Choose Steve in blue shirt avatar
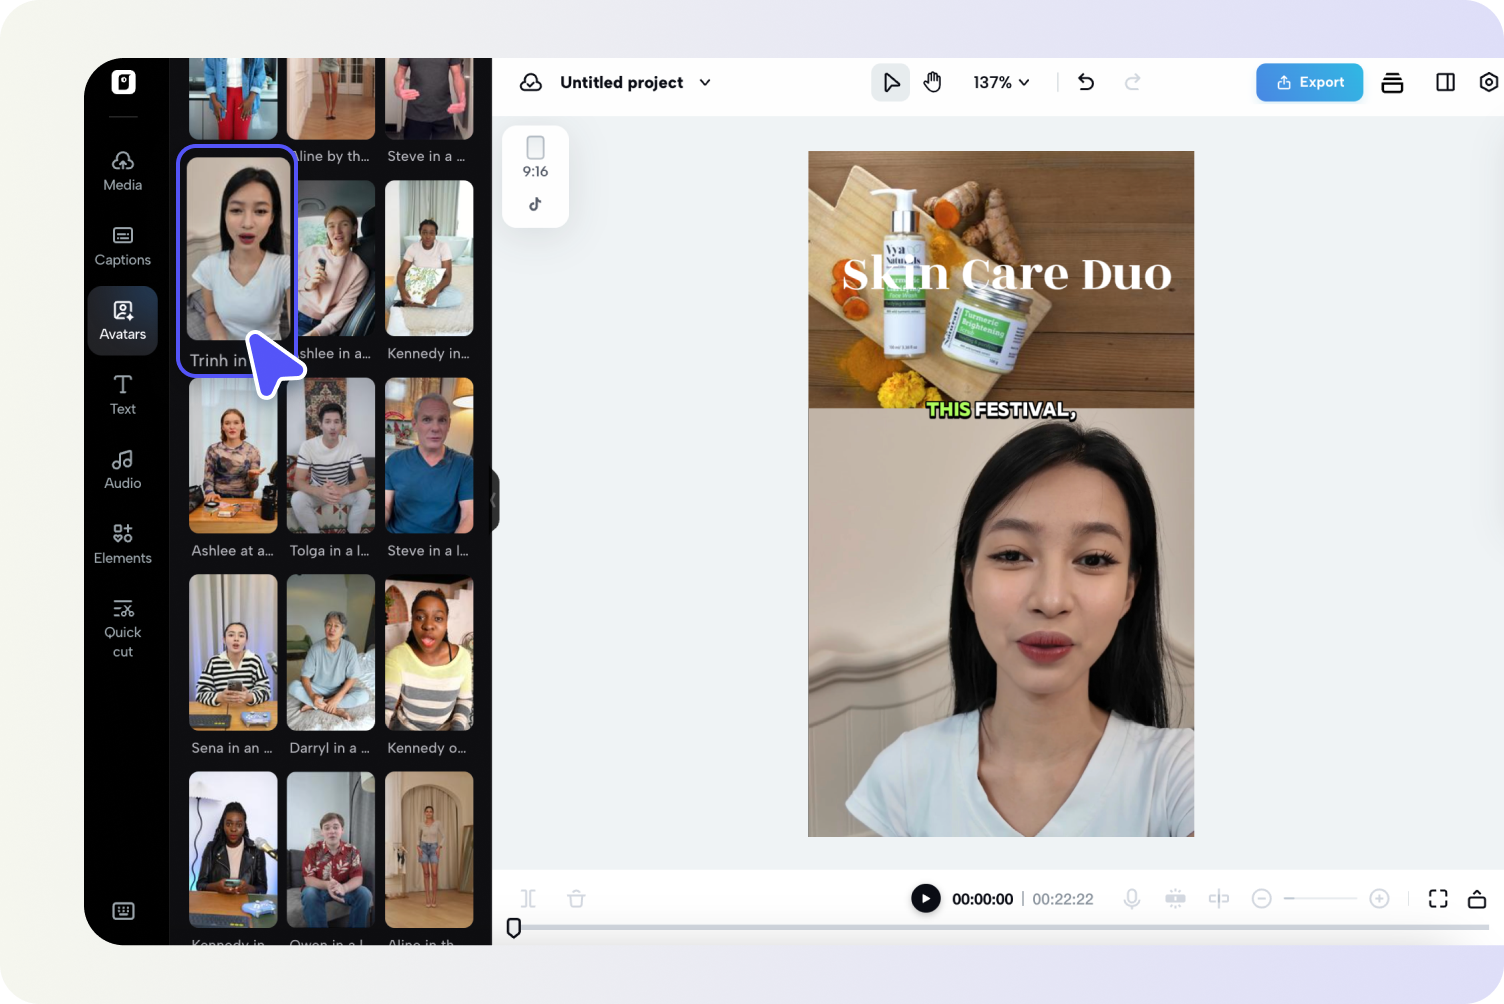The width and height of the screenshot is (1504, 1004). [x=429, y=455]
